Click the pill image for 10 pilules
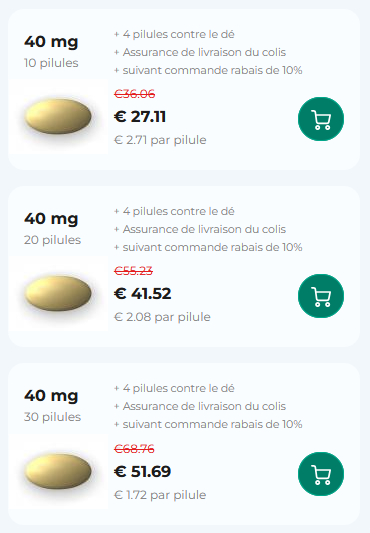This screenshot has width=370, height=533. pos(58,116)
